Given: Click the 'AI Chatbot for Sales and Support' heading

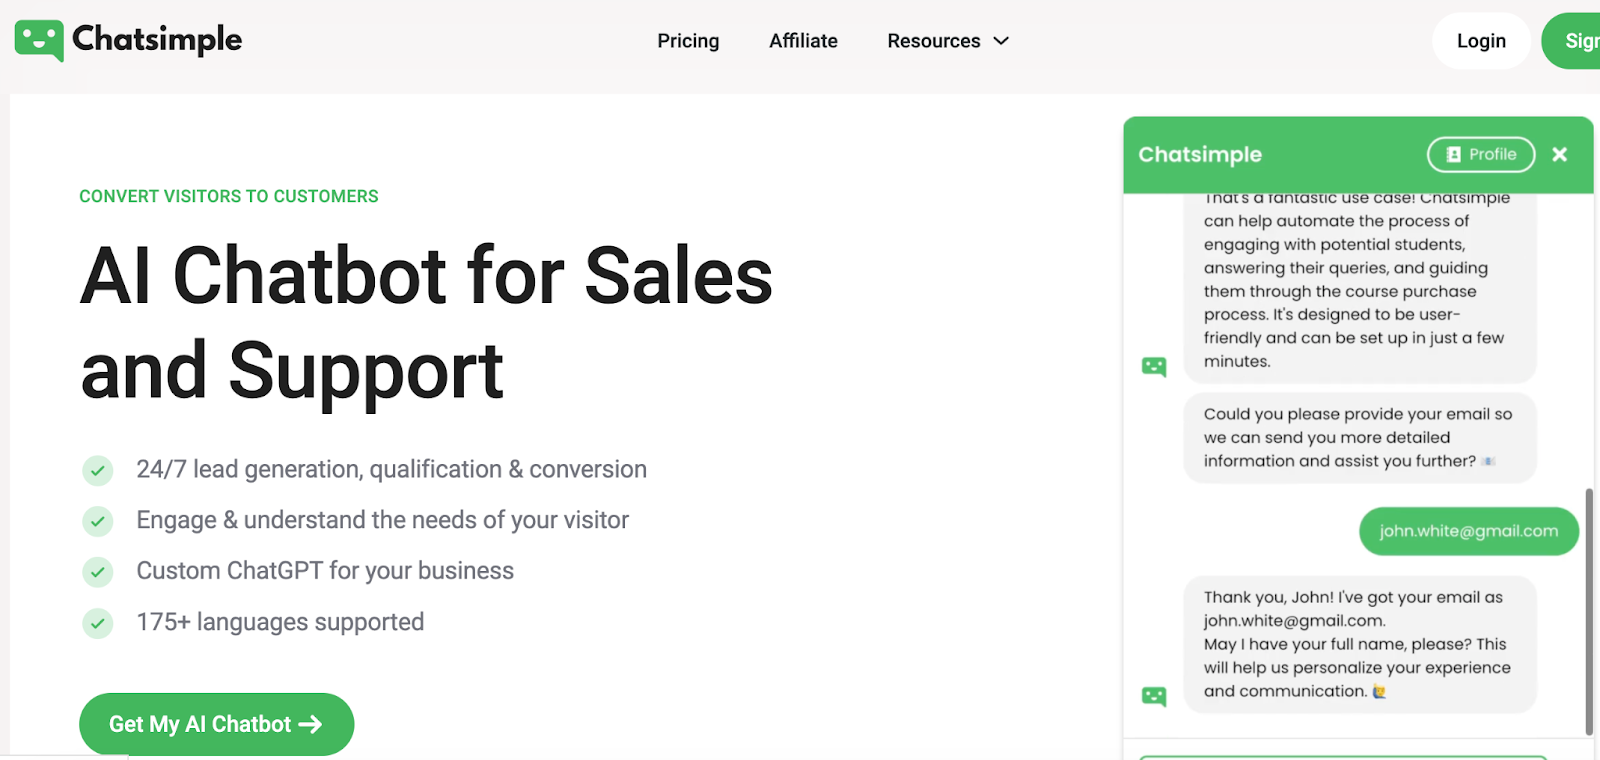Looking at the screenshot, I should click(427, 322).
